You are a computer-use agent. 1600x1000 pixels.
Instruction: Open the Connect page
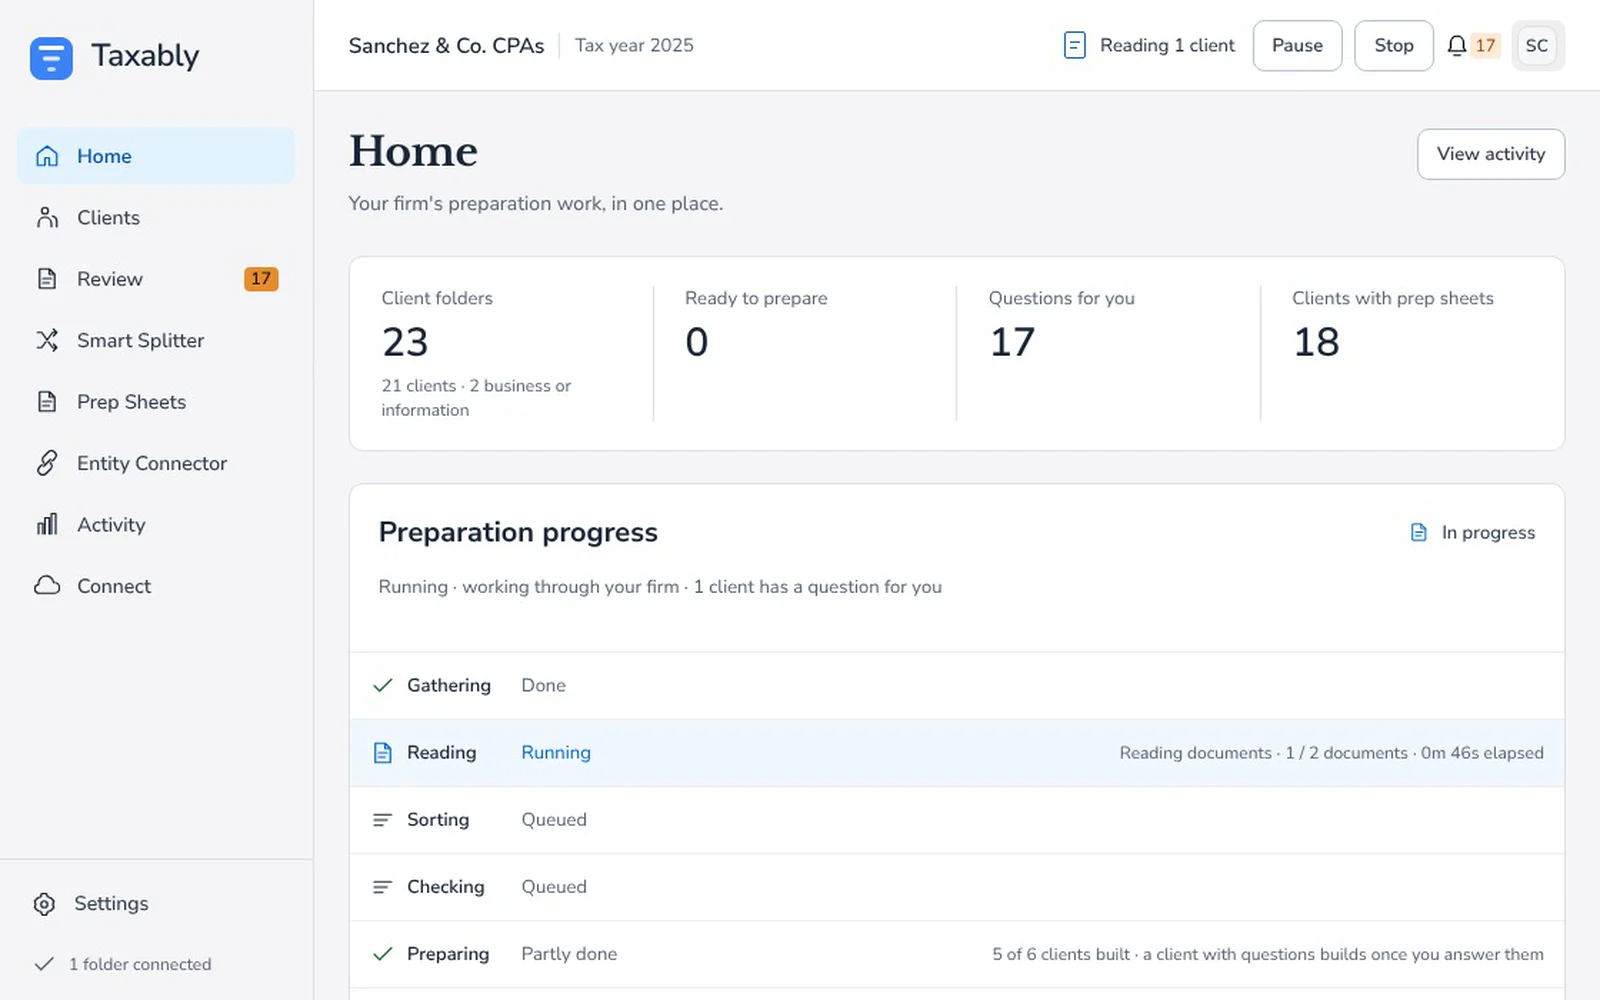156,586
